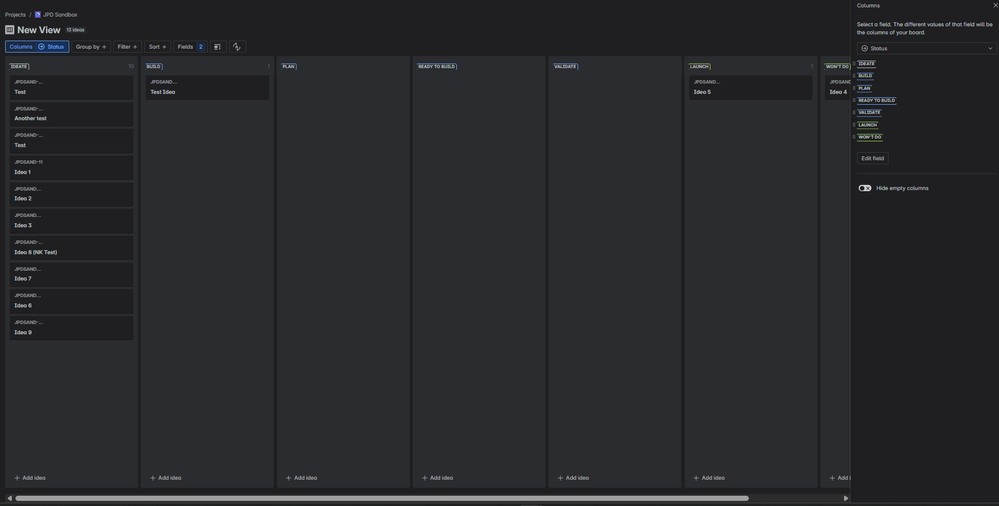Click the board view icon beside New View
The height and width of the screenshot is (506, 999).
pyautogui.click(x=10, y=29)
